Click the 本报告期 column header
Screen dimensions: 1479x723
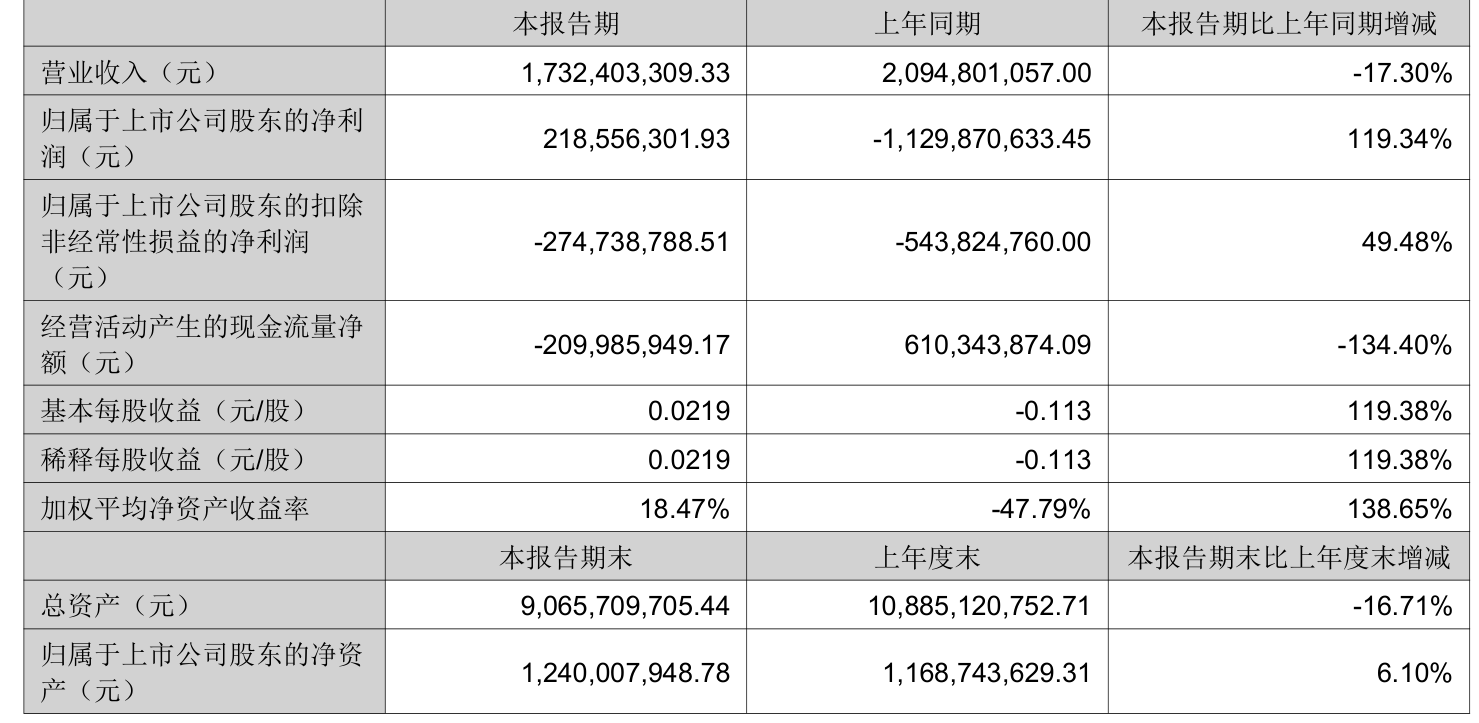(566, 25)
